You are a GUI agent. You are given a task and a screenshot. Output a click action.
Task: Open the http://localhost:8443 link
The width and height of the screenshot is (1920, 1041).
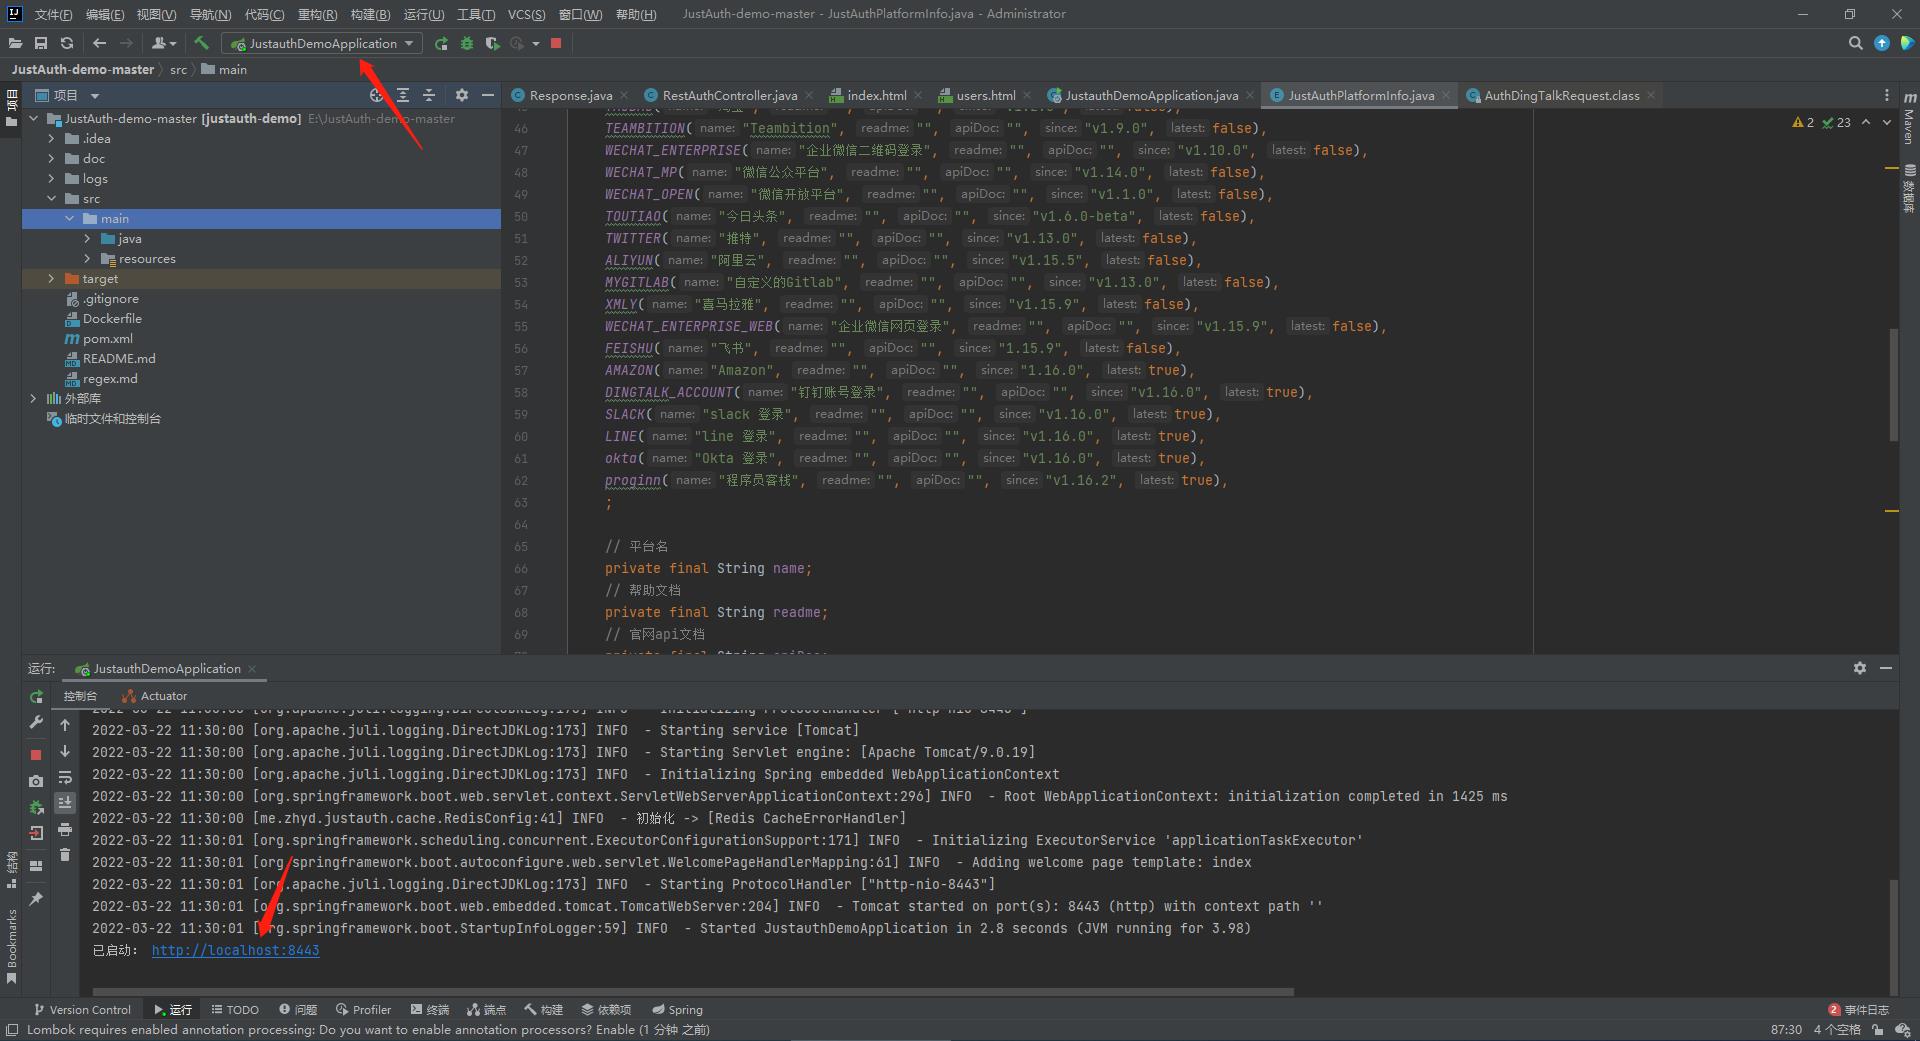[235, 950]
